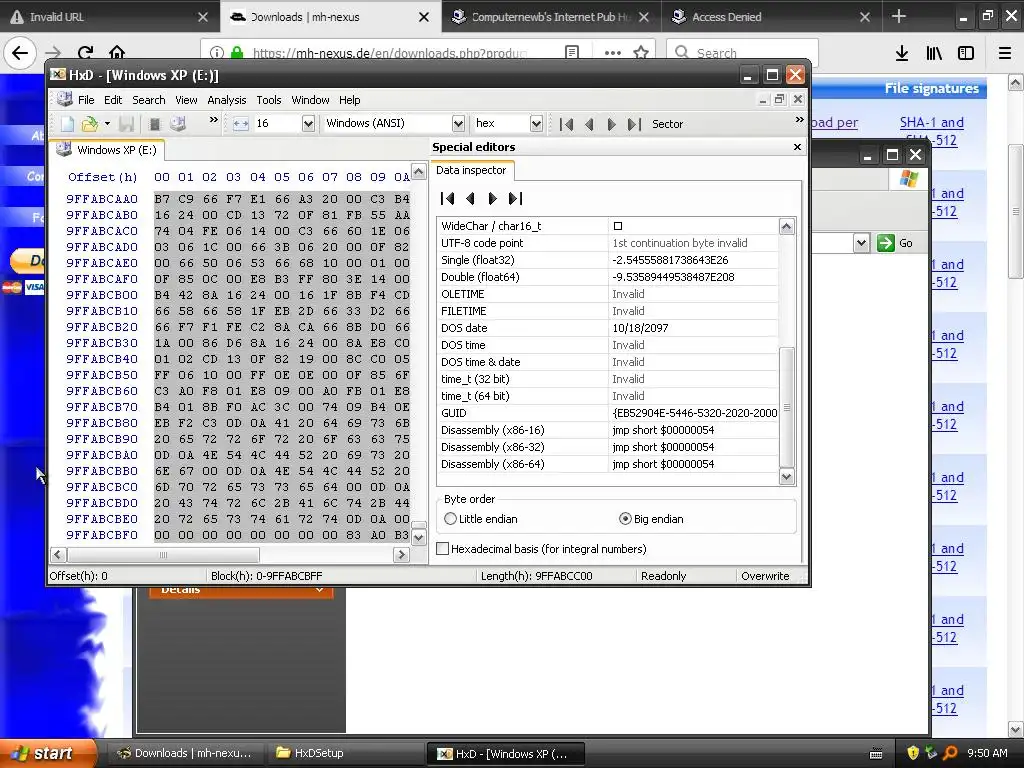Viewport: 1024px width, 768px height.
Task: Select the Disassembly (x86-32) row
Action: 607,447
